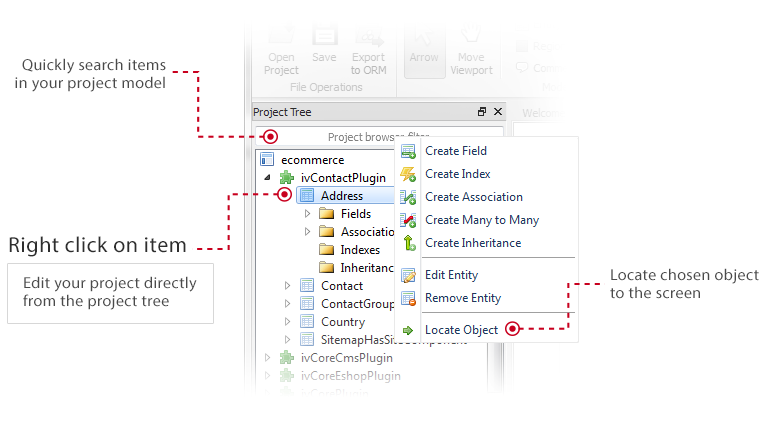
Task: Click the Create Many to Many icon
Action: click(408, 220)
